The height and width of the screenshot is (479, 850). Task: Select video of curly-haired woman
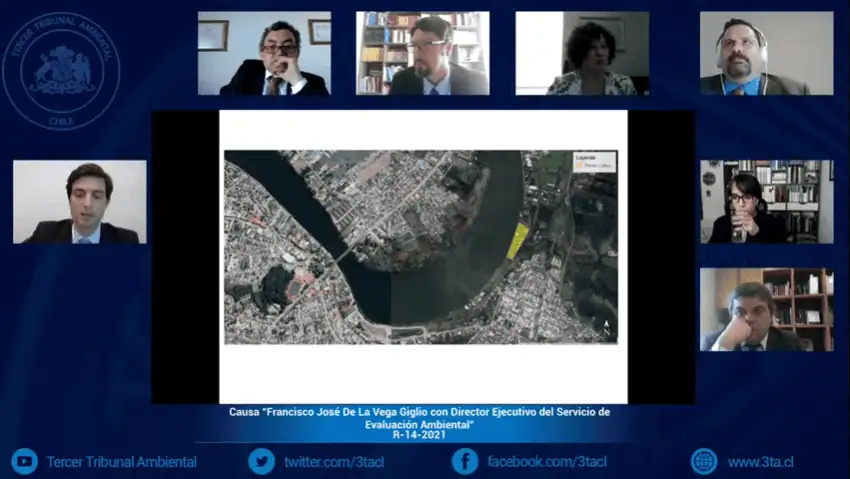(x=582, y=53)
